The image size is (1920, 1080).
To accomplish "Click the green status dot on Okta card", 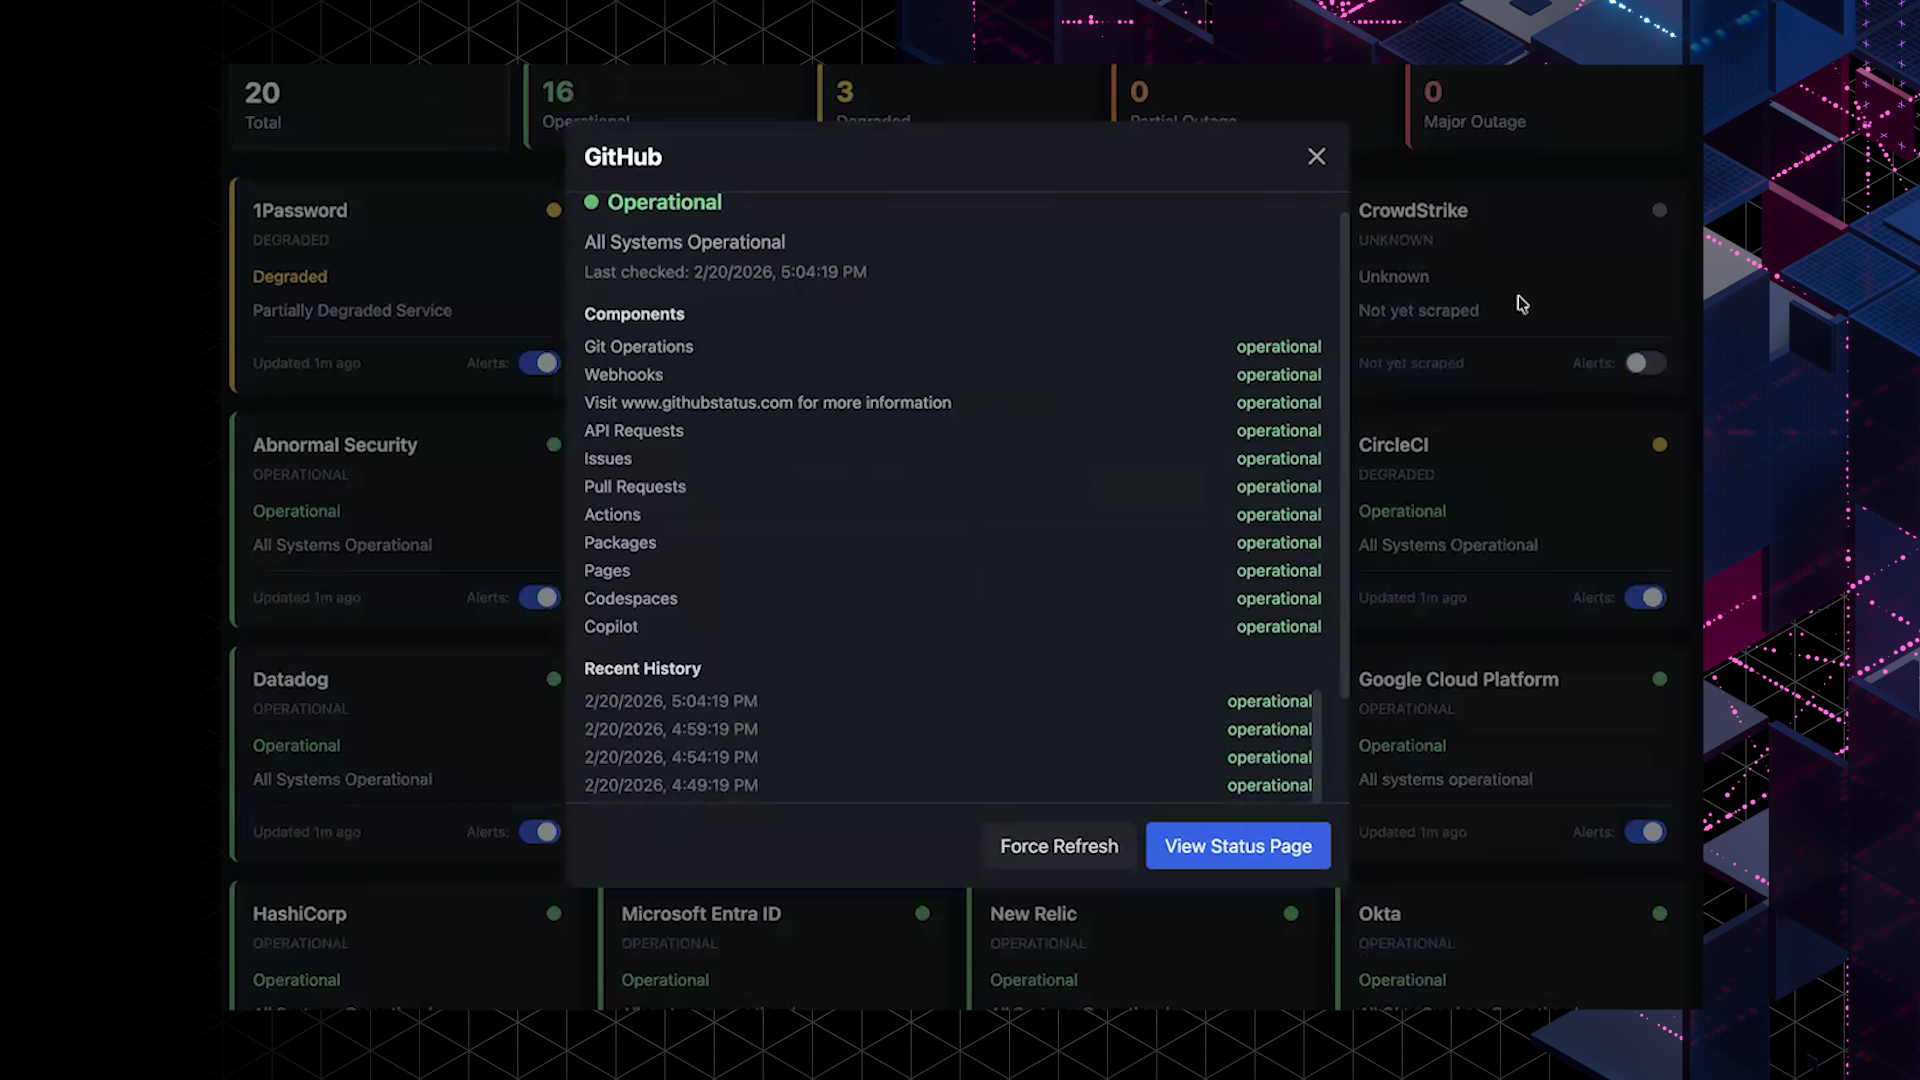I will coord(1660,913).
